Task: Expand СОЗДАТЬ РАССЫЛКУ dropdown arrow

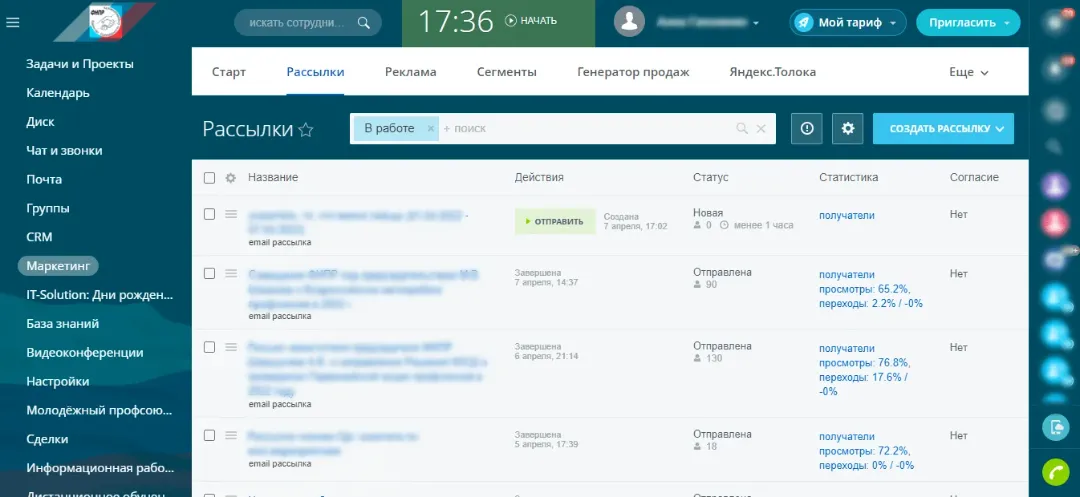Action: [x=999, y=129]
